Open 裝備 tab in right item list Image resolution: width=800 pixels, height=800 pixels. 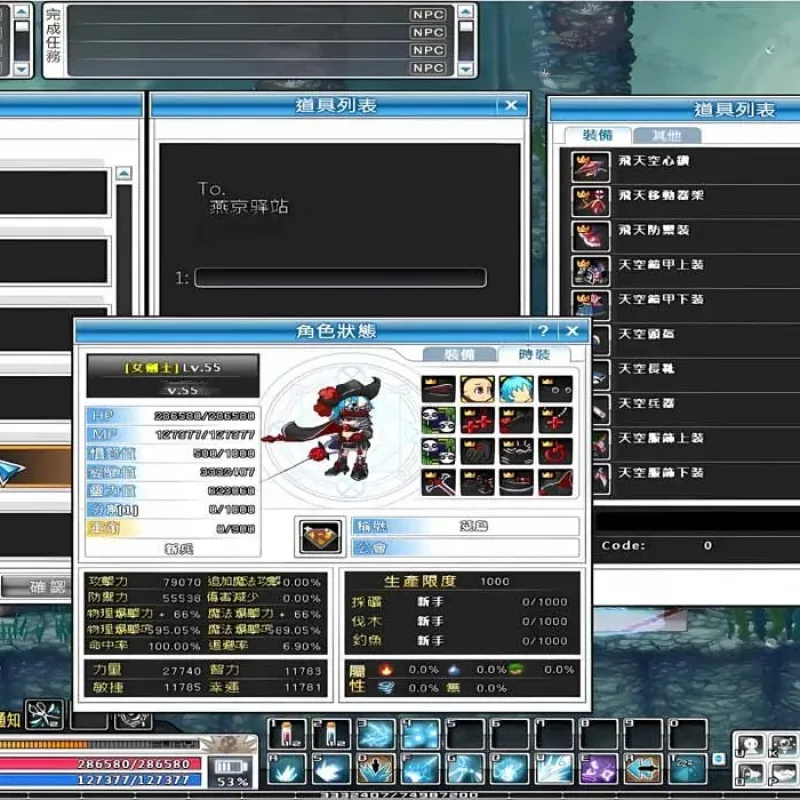598,135
